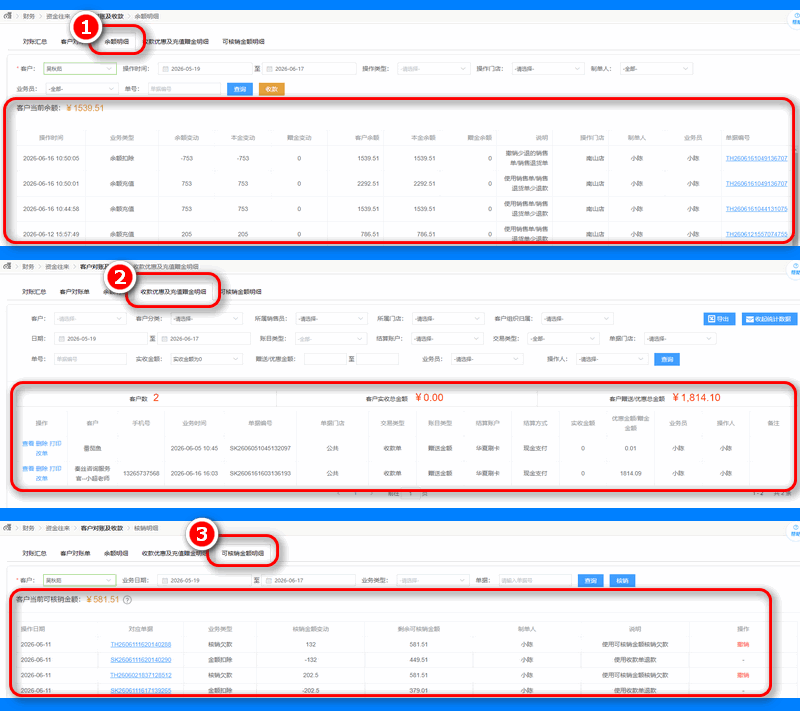
Task: Open link TH2606111620140288
Action: pyautogui.click(x=141, y=645)
